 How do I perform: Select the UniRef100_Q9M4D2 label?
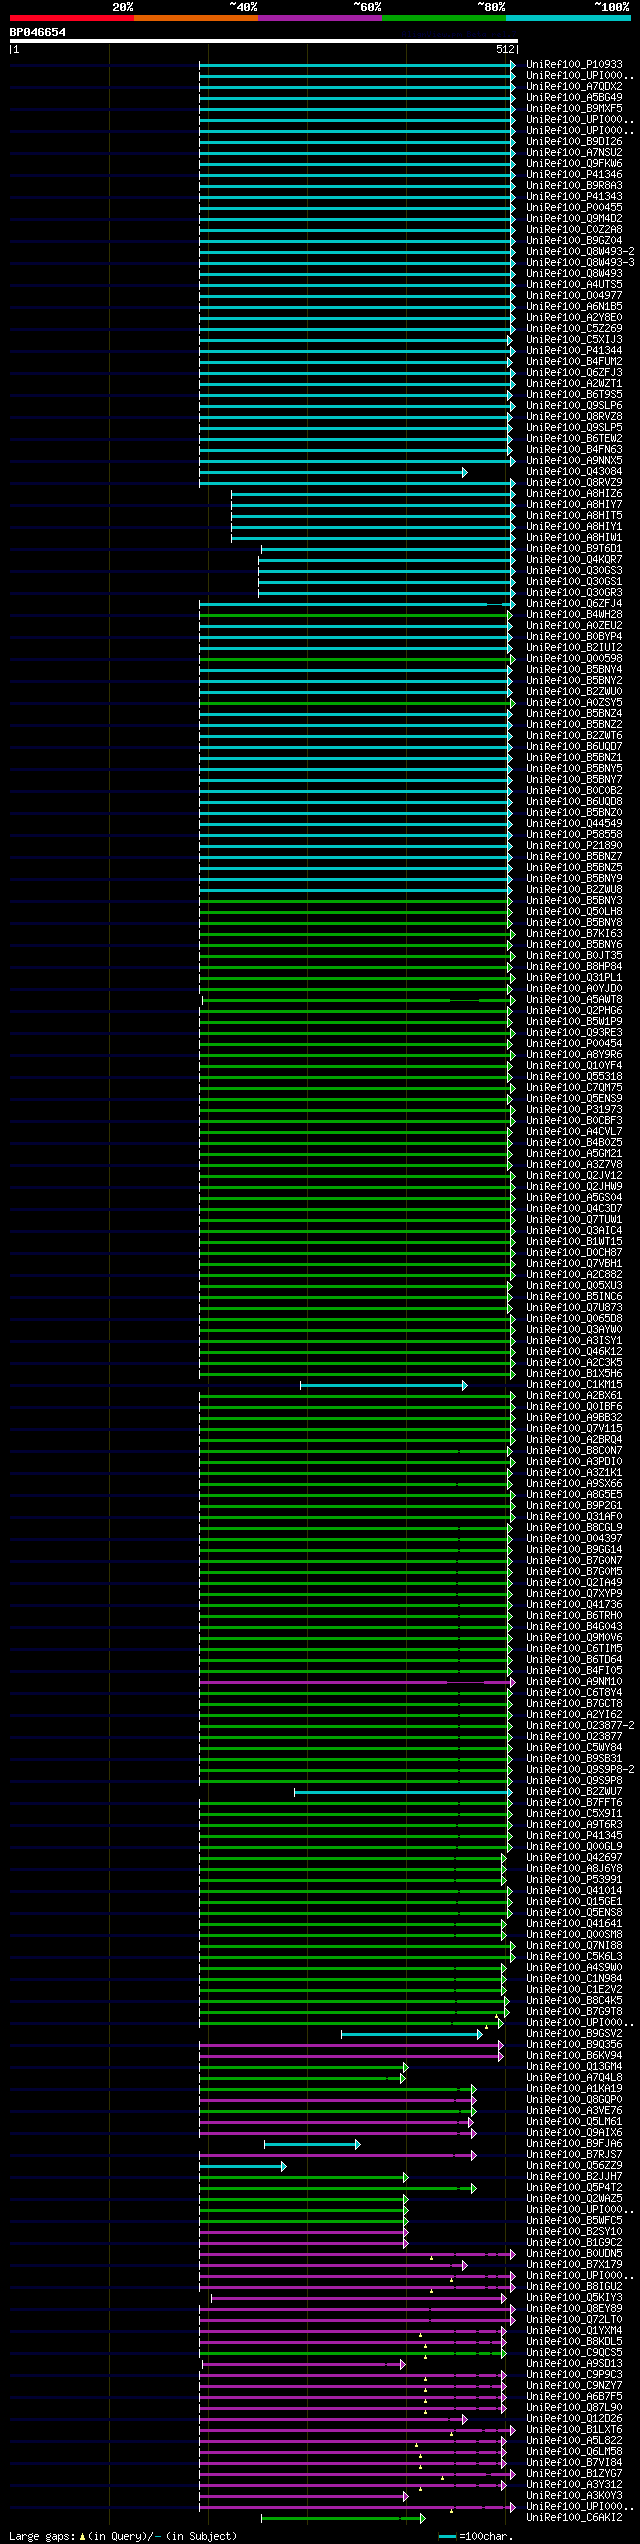[x=574, y=219]
